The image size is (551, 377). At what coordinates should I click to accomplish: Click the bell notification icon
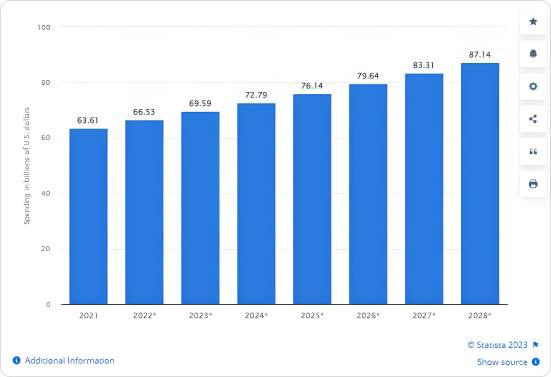tap(533, 54)
